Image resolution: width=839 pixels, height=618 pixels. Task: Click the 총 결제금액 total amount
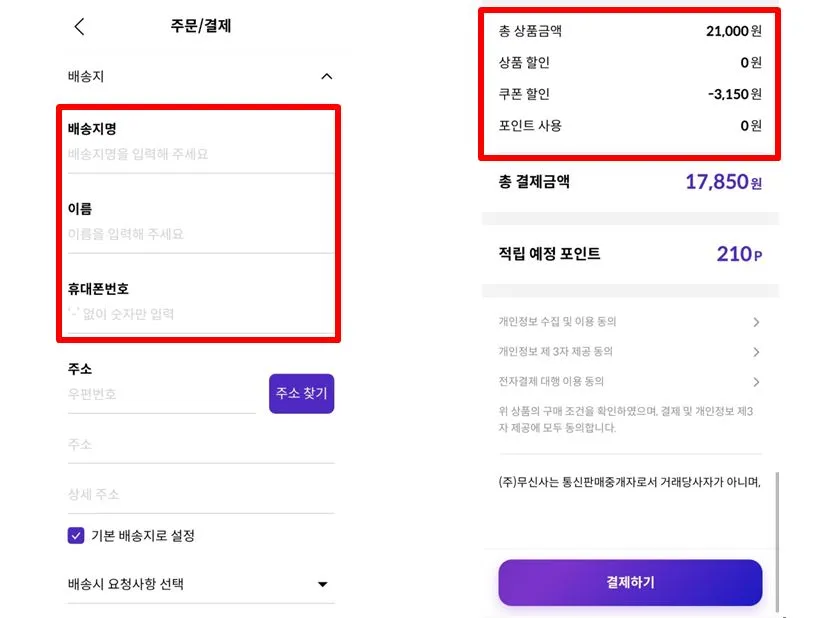pos(629,182)
